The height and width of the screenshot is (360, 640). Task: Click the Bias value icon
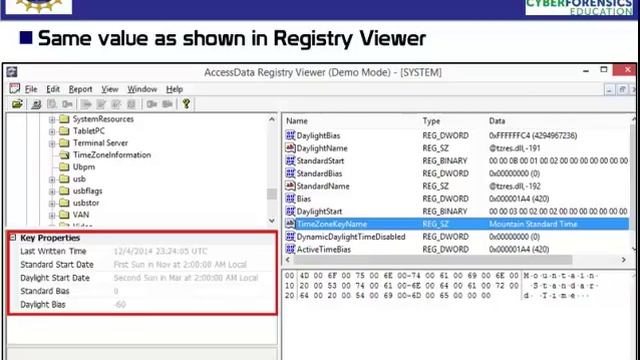point(290,198)
